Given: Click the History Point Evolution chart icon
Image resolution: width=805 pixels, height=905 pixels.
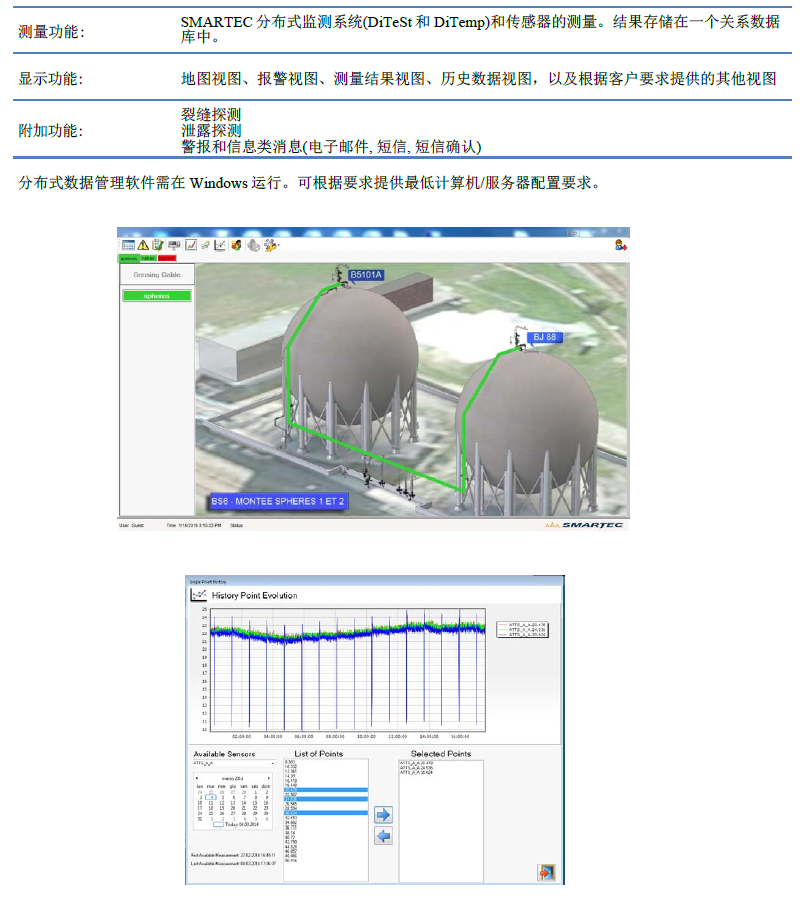Looking at the screenshot, I should [x=198, y=595].
